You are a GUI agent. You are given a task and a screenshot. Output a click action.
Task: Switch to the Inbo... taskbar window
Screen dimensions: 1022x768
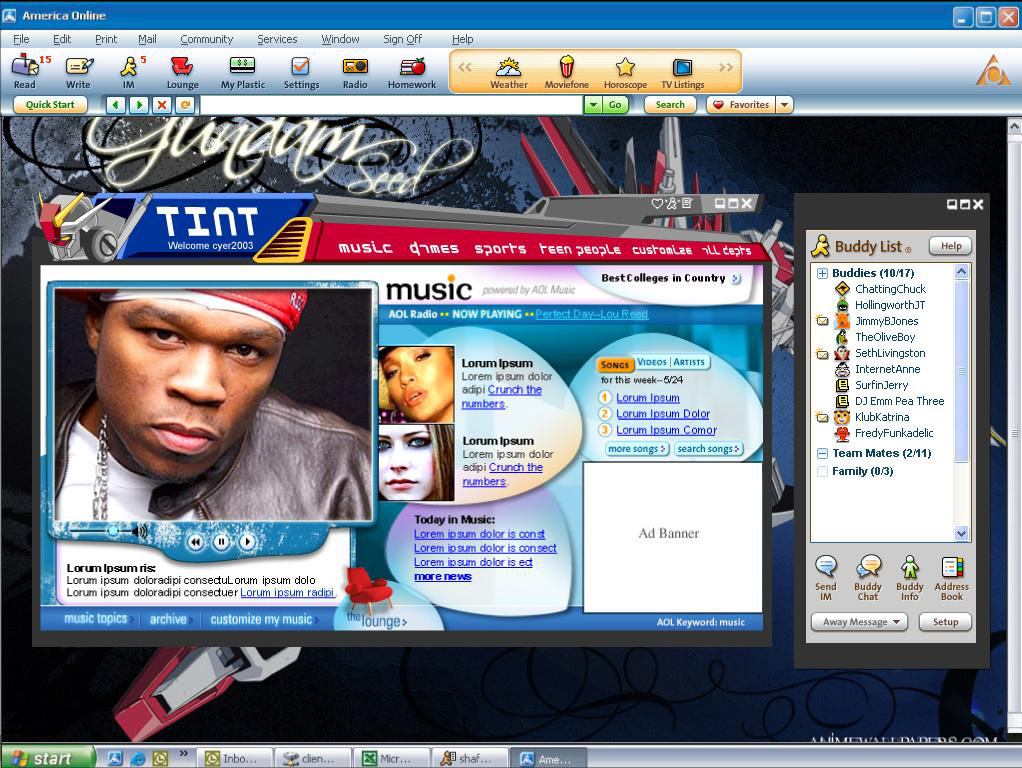233,758
